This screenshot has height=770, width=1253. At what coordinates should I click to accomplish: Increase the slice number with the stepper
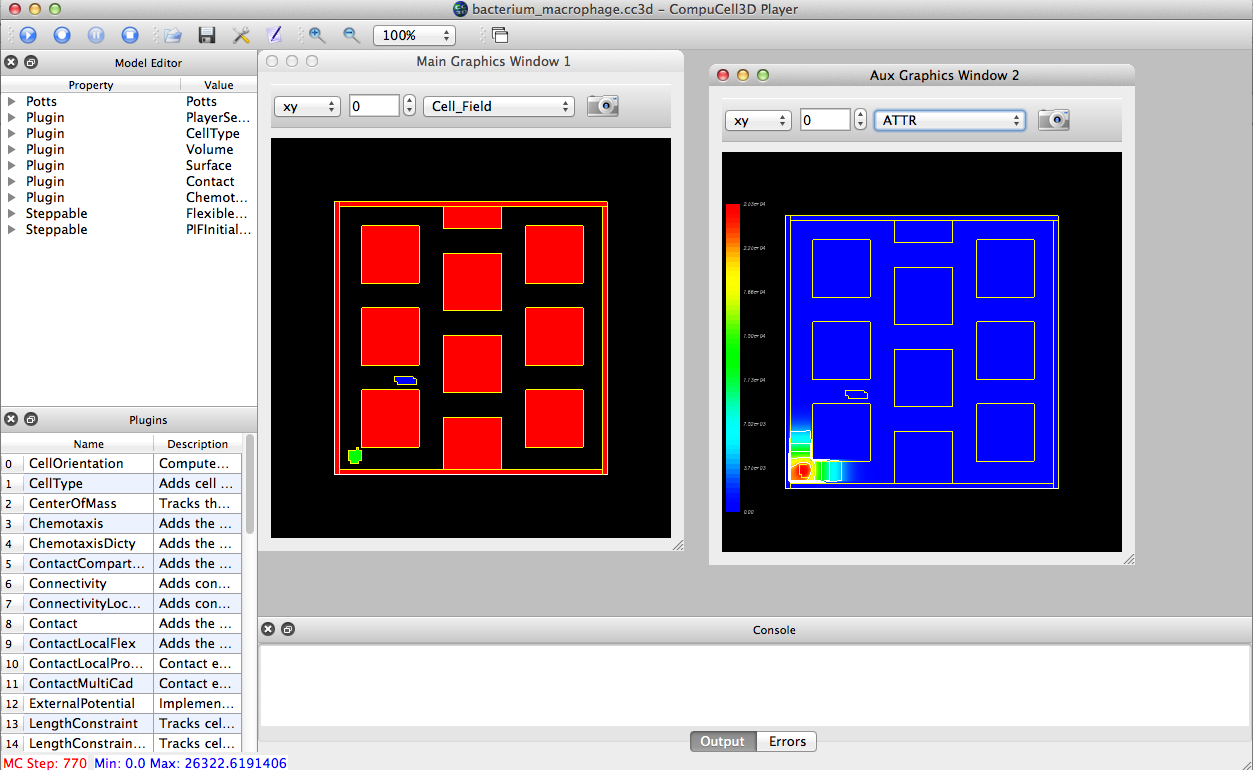click(408, 100)
